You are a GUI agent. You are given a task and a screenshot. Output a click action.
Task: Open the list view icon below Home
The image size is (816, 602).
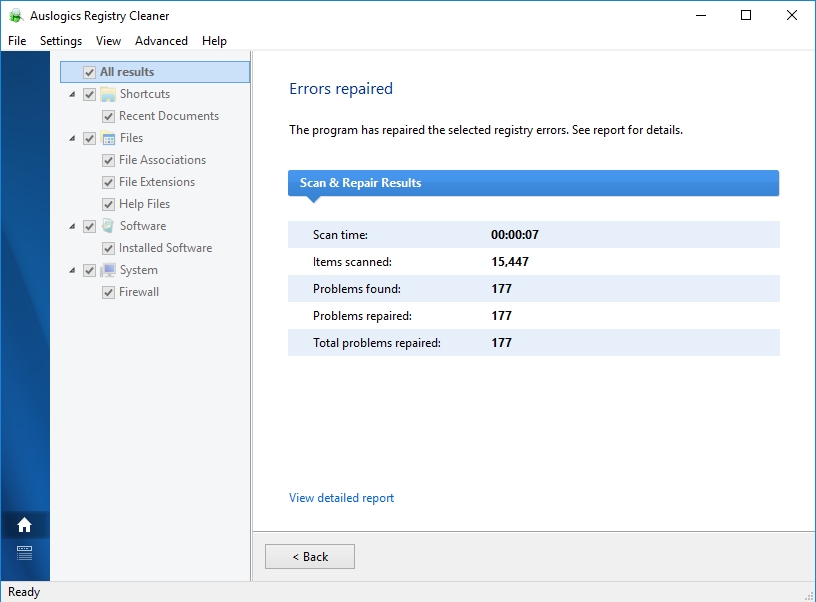point(24,553)
